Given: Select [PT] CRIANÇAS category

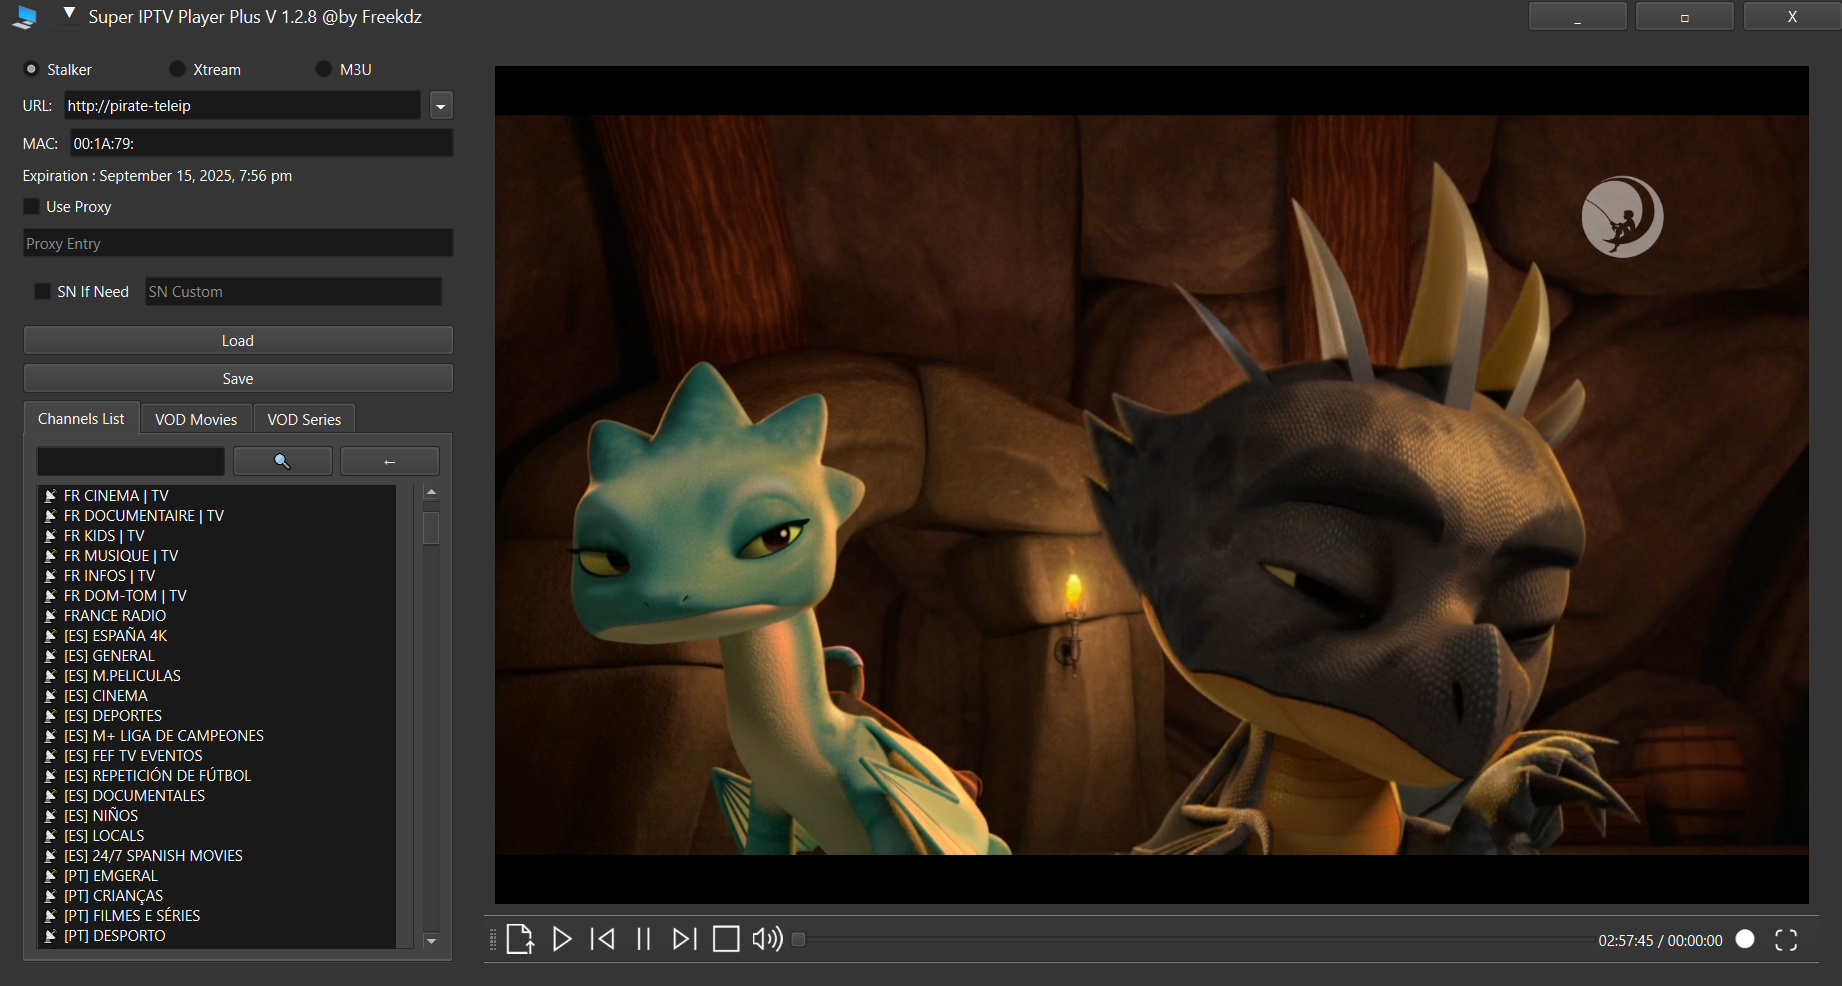Looking at the screenshot, I should 114,896.
